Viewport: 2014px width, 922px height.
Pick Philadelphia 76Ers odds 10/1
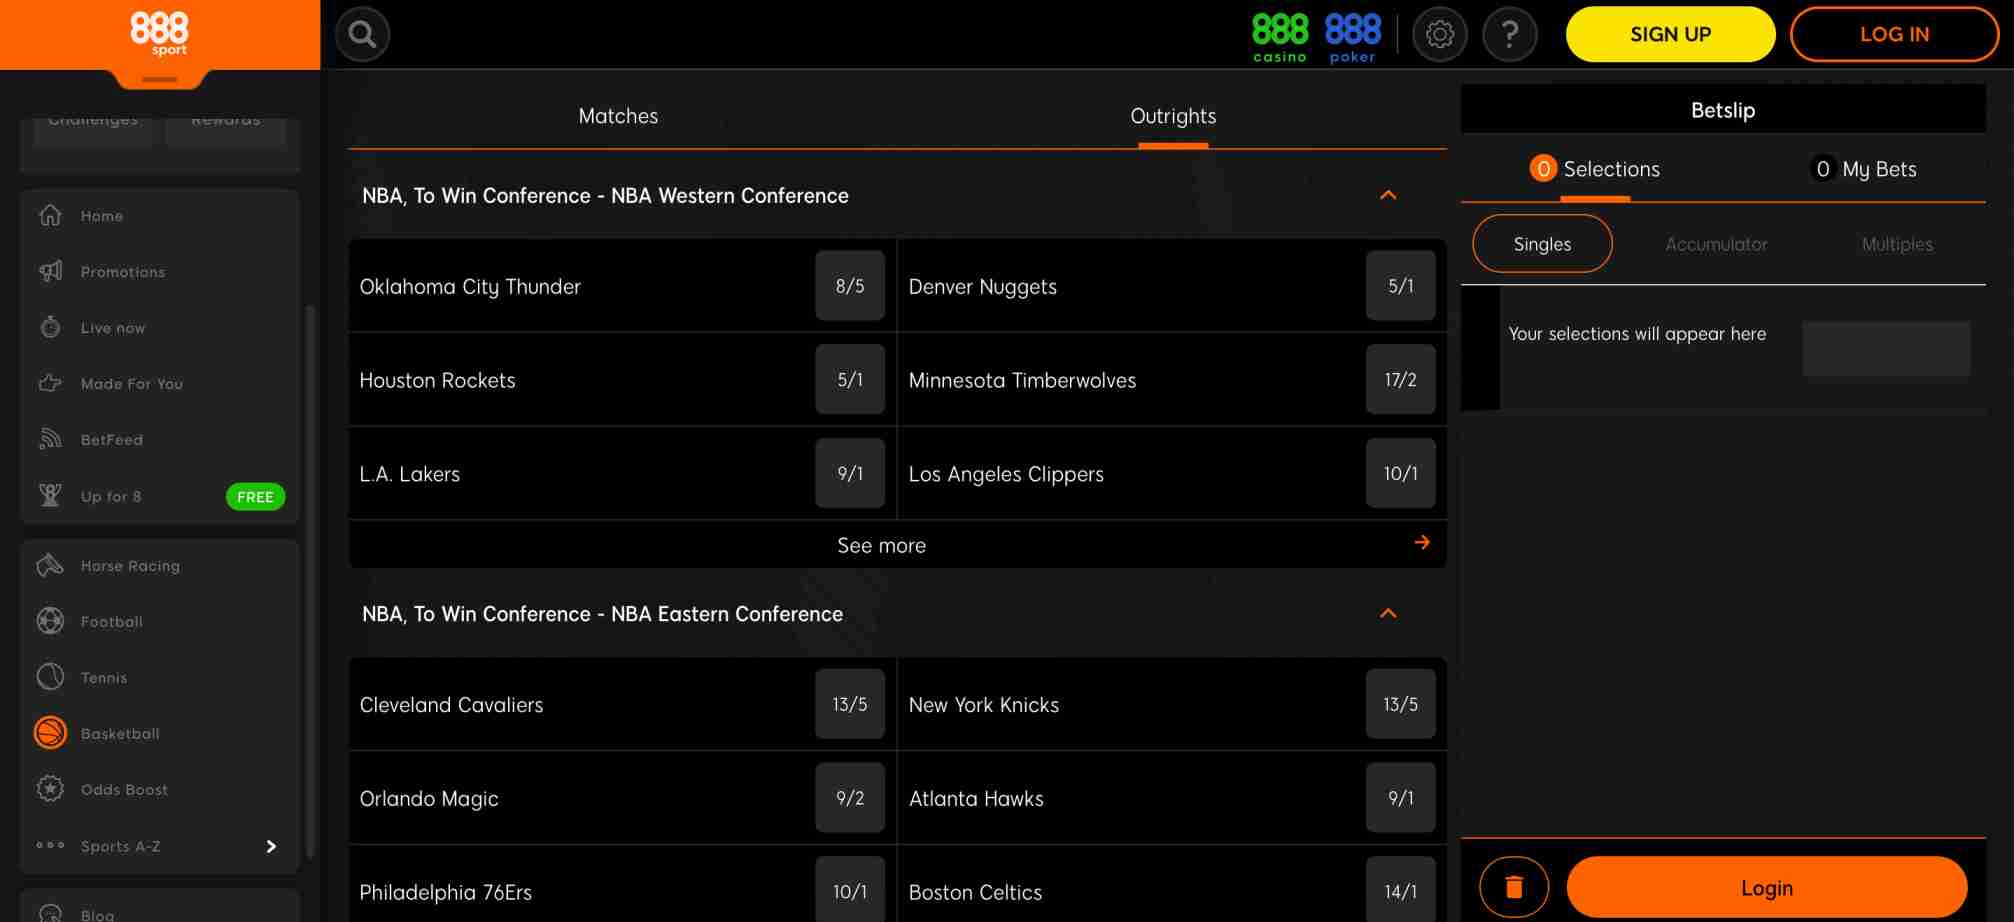click(850, 890)
